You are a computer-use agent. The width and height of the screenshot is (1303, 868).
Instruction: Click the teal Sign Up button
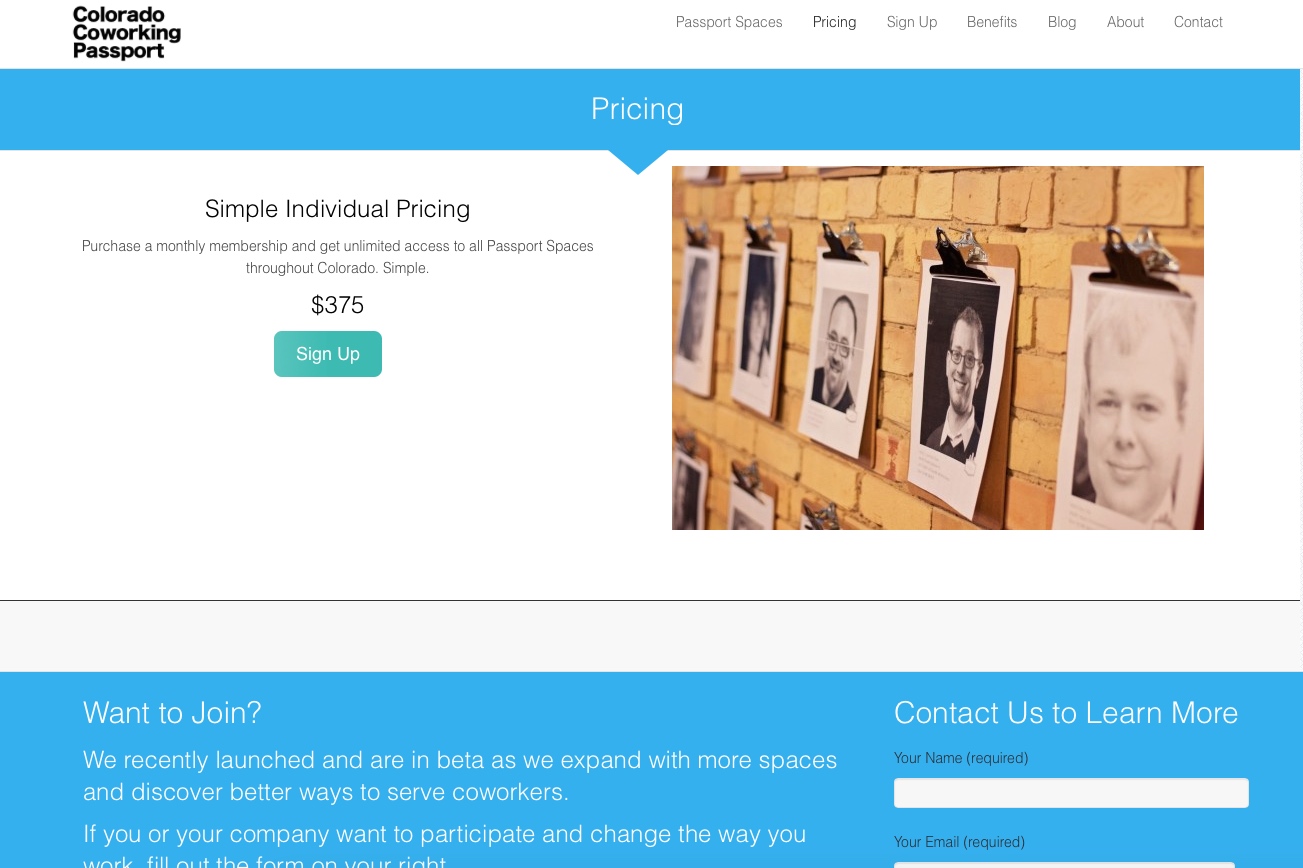328,354
